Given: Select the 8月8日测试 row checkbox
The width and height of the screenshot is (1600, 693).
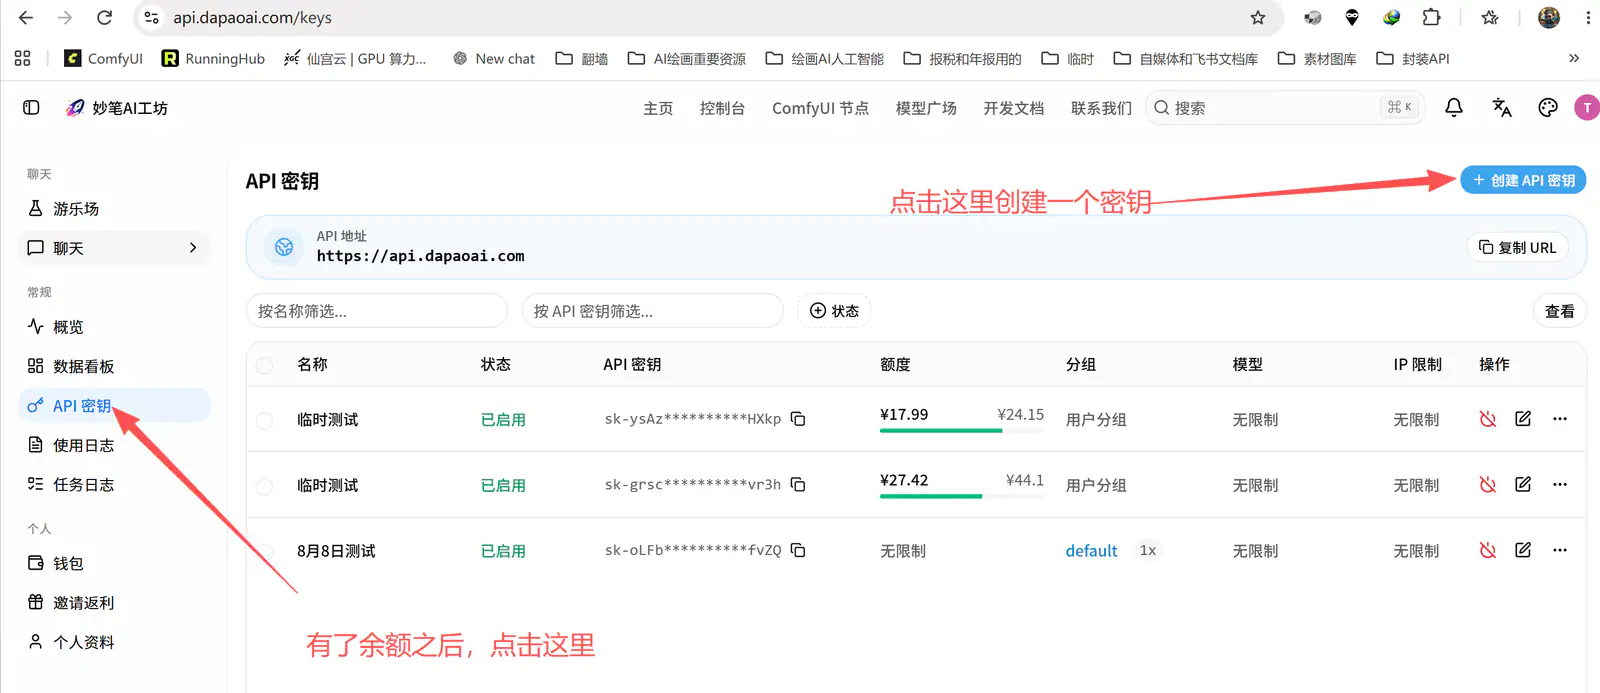Looking at the screenshot, I should 264,551.
